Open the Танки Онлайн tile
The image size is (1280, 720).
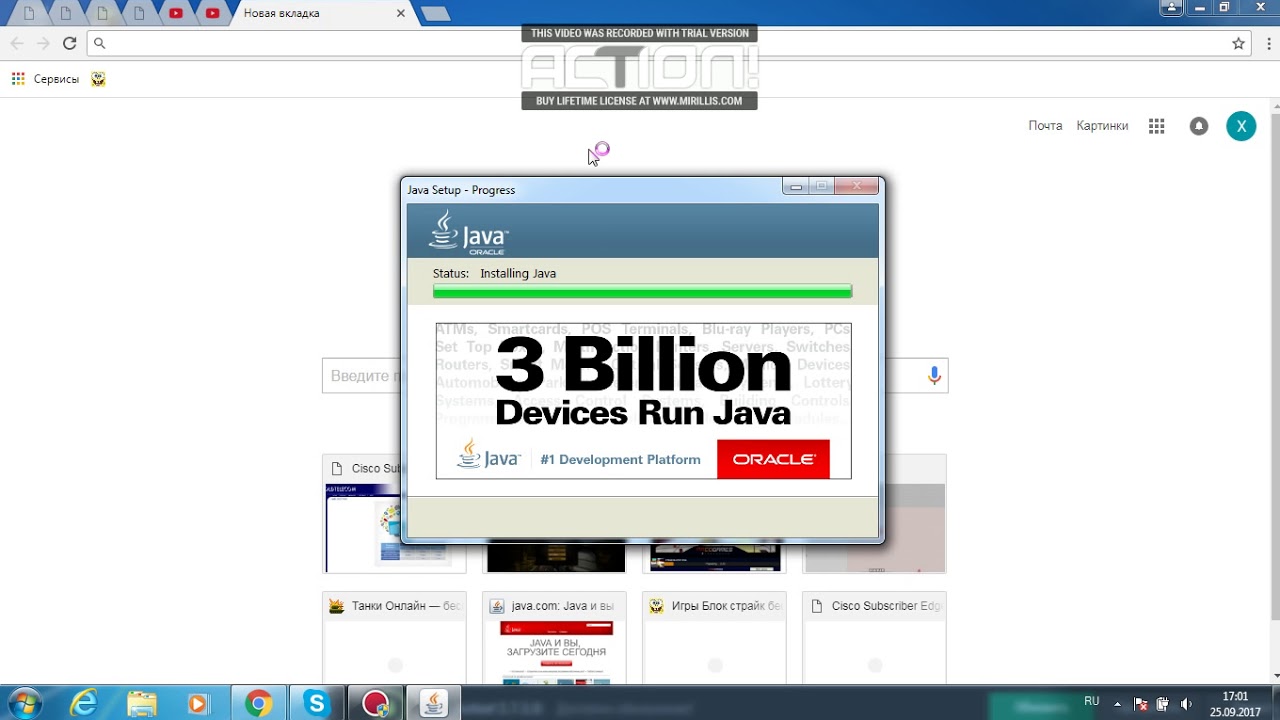395,638
